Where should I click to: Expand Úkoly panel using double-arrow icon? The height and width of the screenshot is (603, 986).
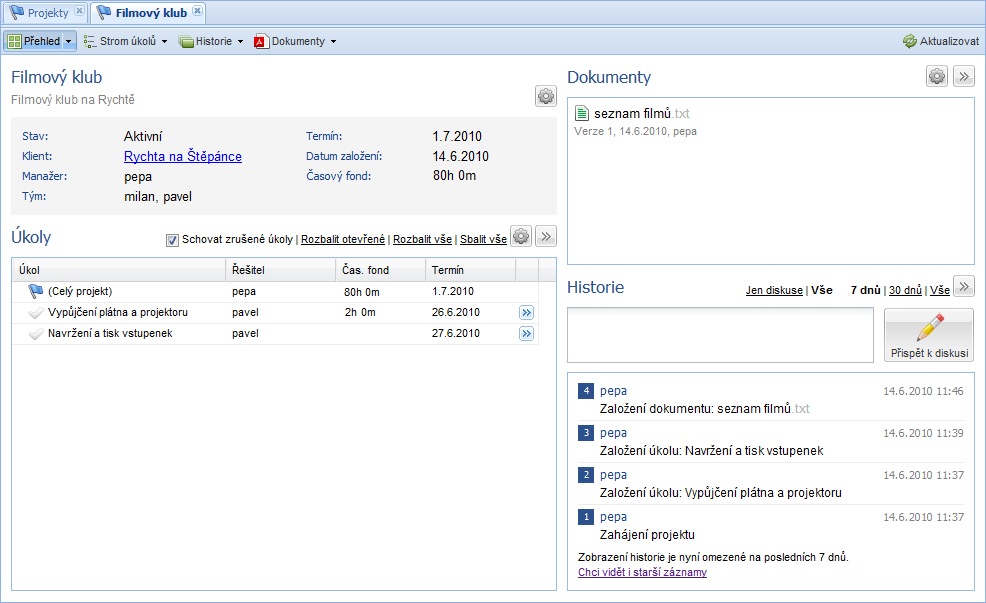pyautogui.click(x=546, y=237)
